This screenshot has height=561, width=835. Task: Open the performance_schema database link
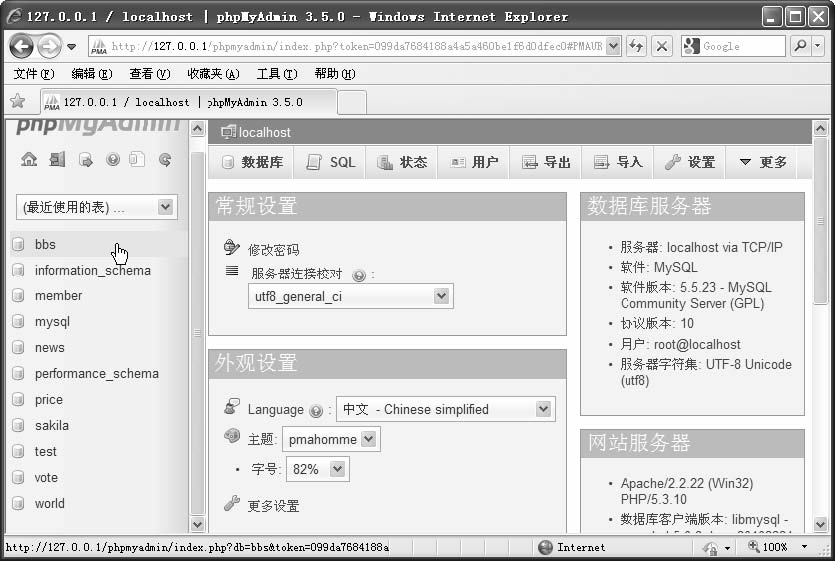(96, 374)
